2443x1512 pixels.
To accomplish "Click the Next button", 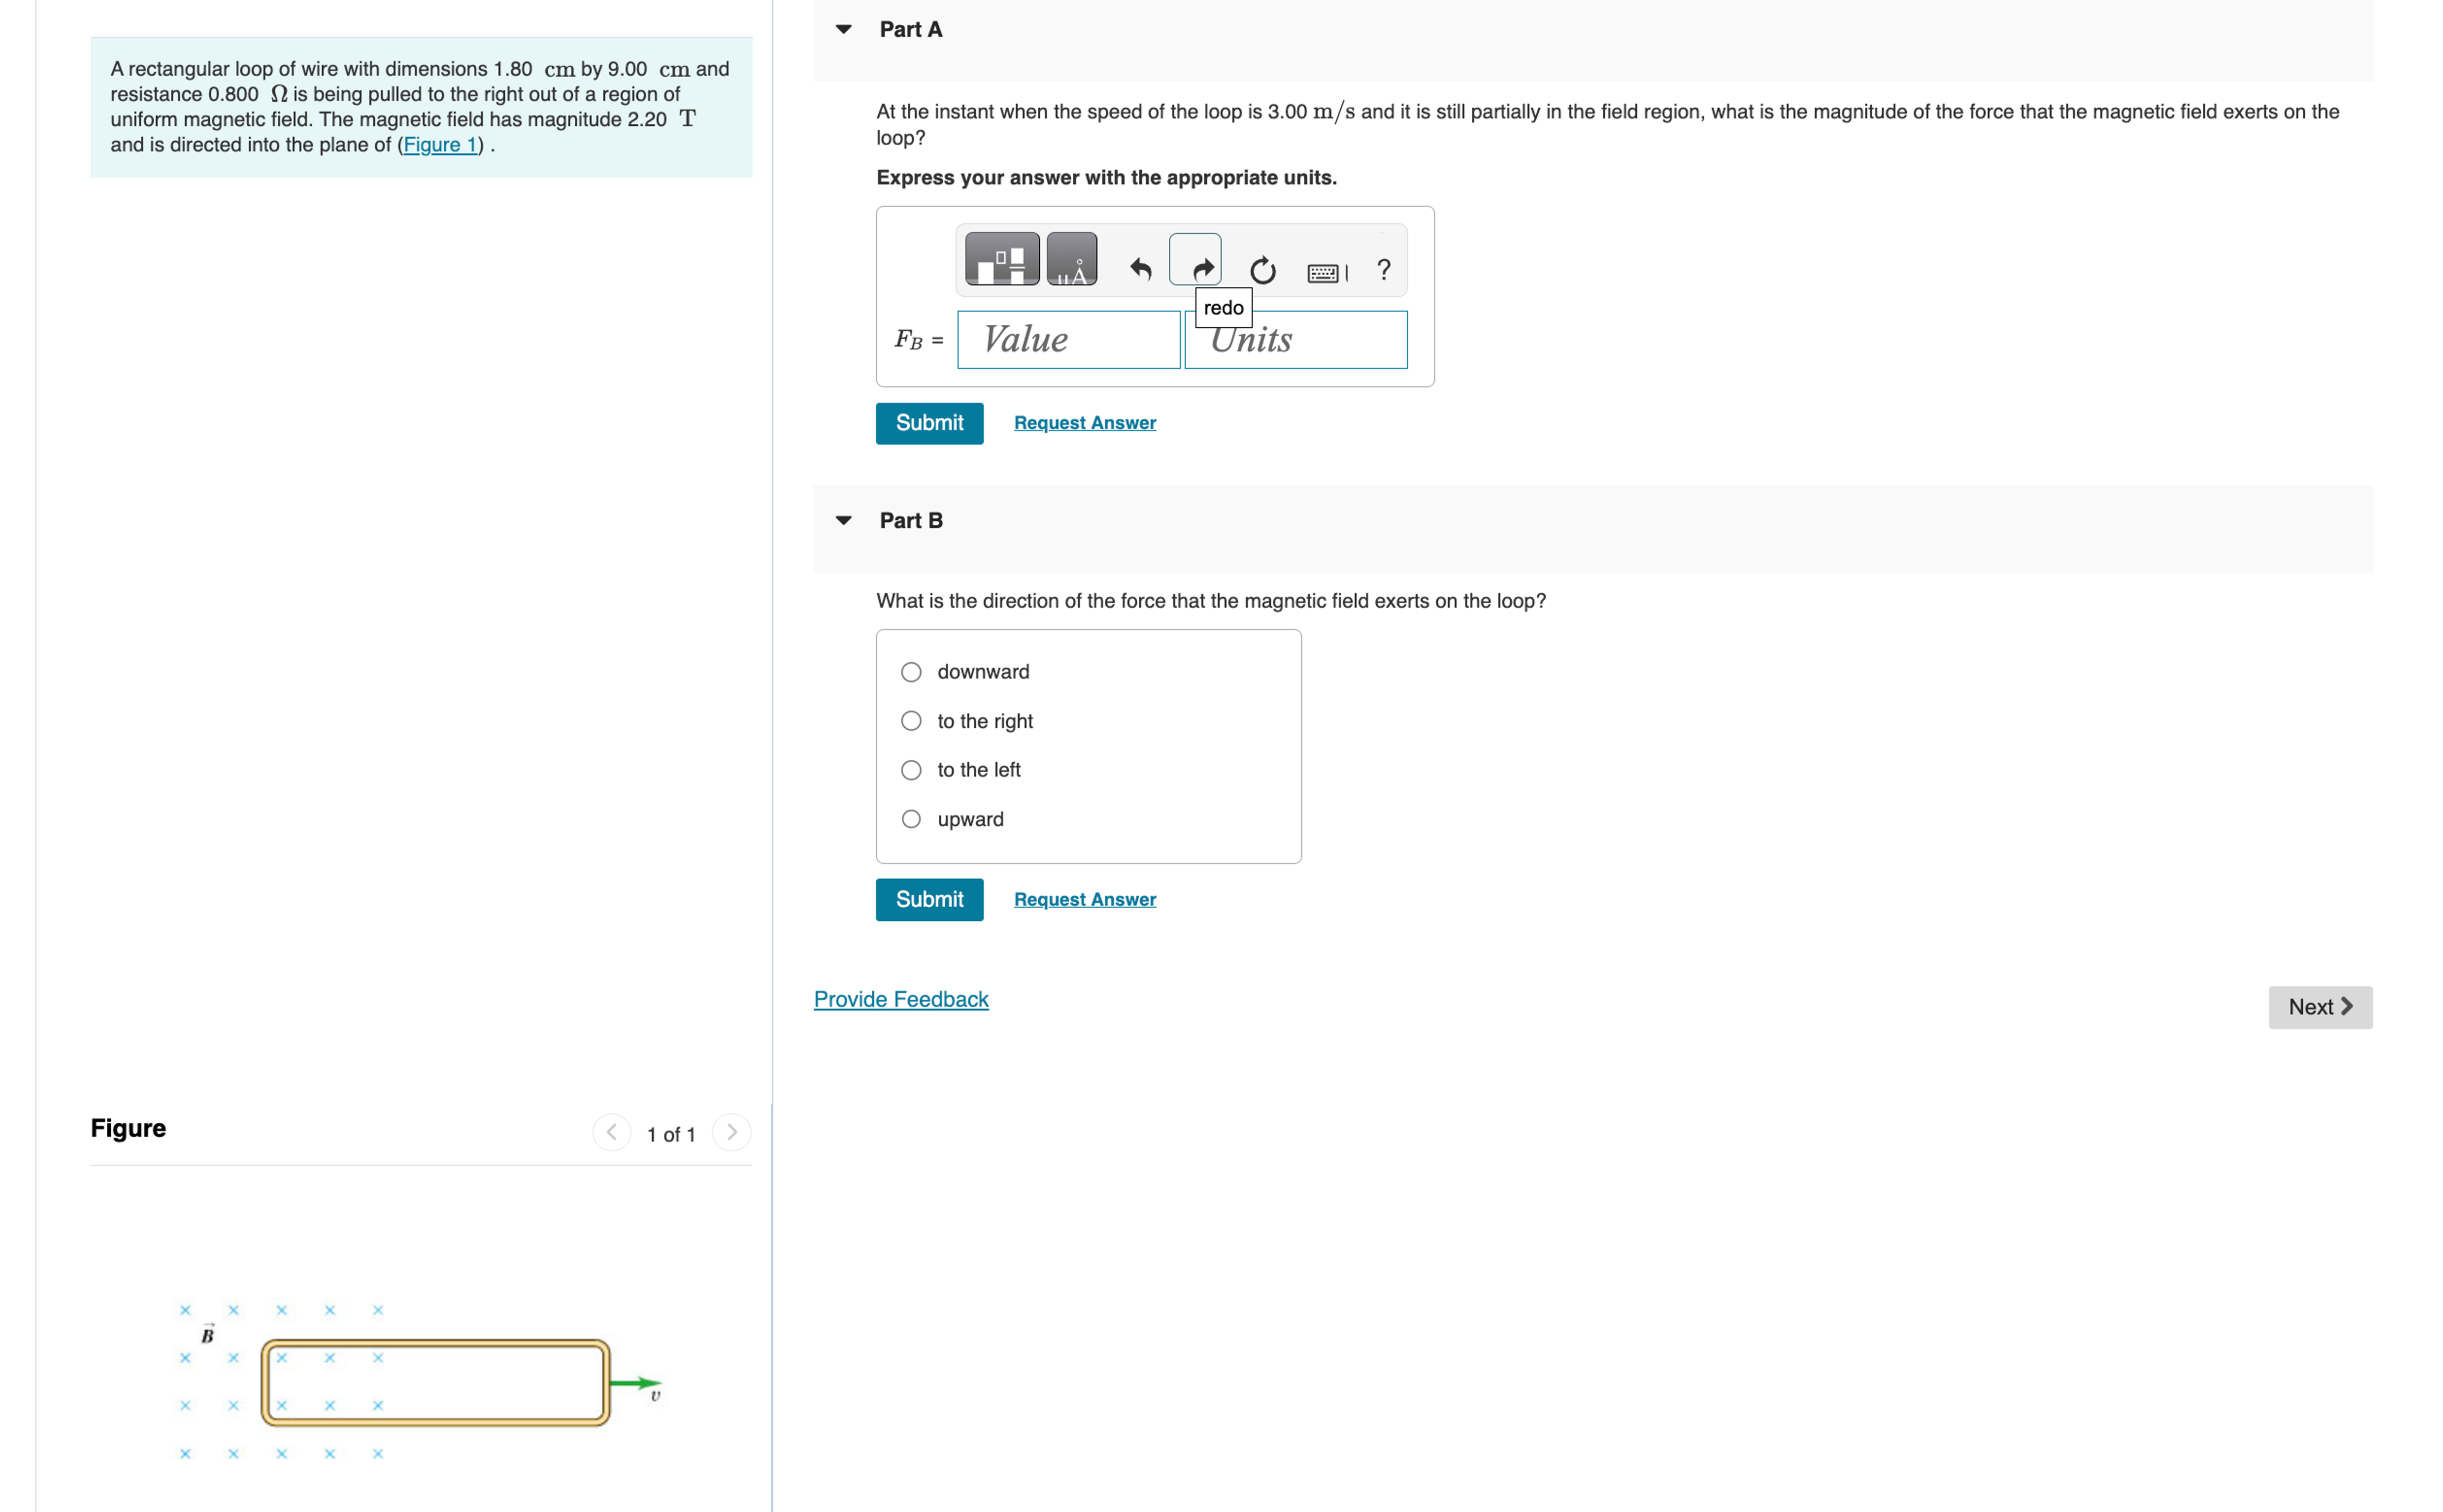I will coord(2320,1007).
